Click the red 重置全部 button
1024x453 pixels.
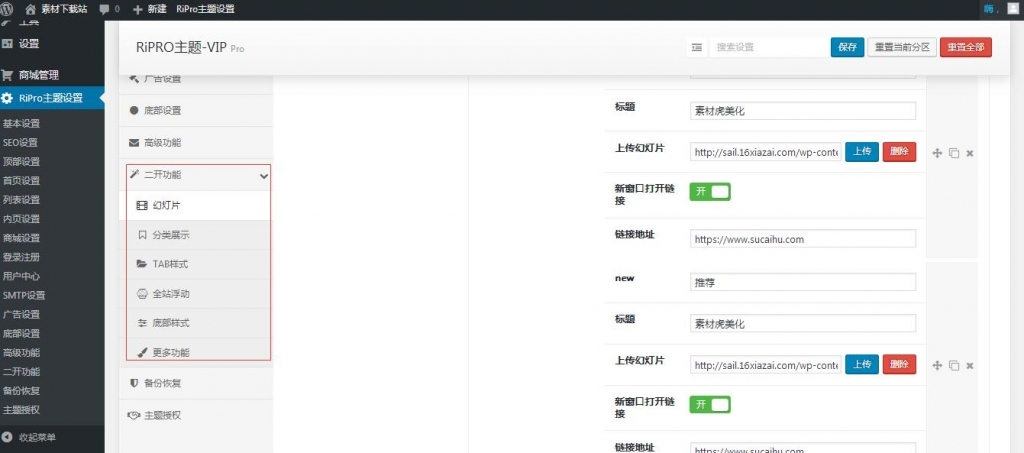point(965,47)
